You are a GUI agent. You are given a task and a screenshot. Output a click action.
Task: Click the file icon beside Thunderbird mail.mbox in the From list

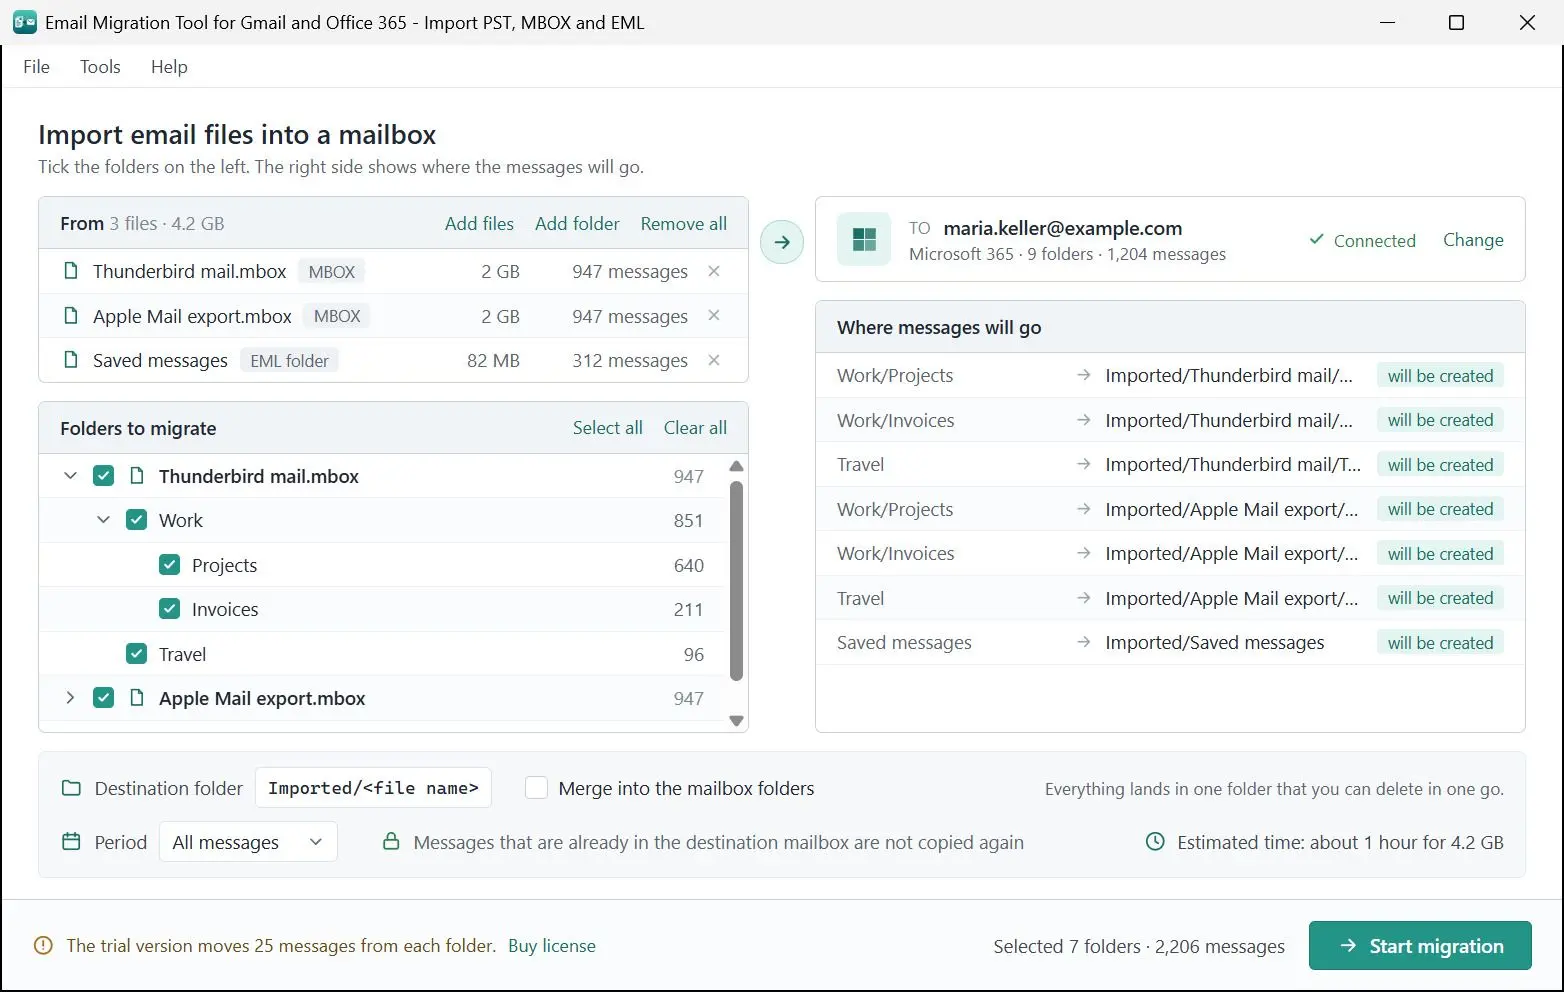(x=71, y=271)
